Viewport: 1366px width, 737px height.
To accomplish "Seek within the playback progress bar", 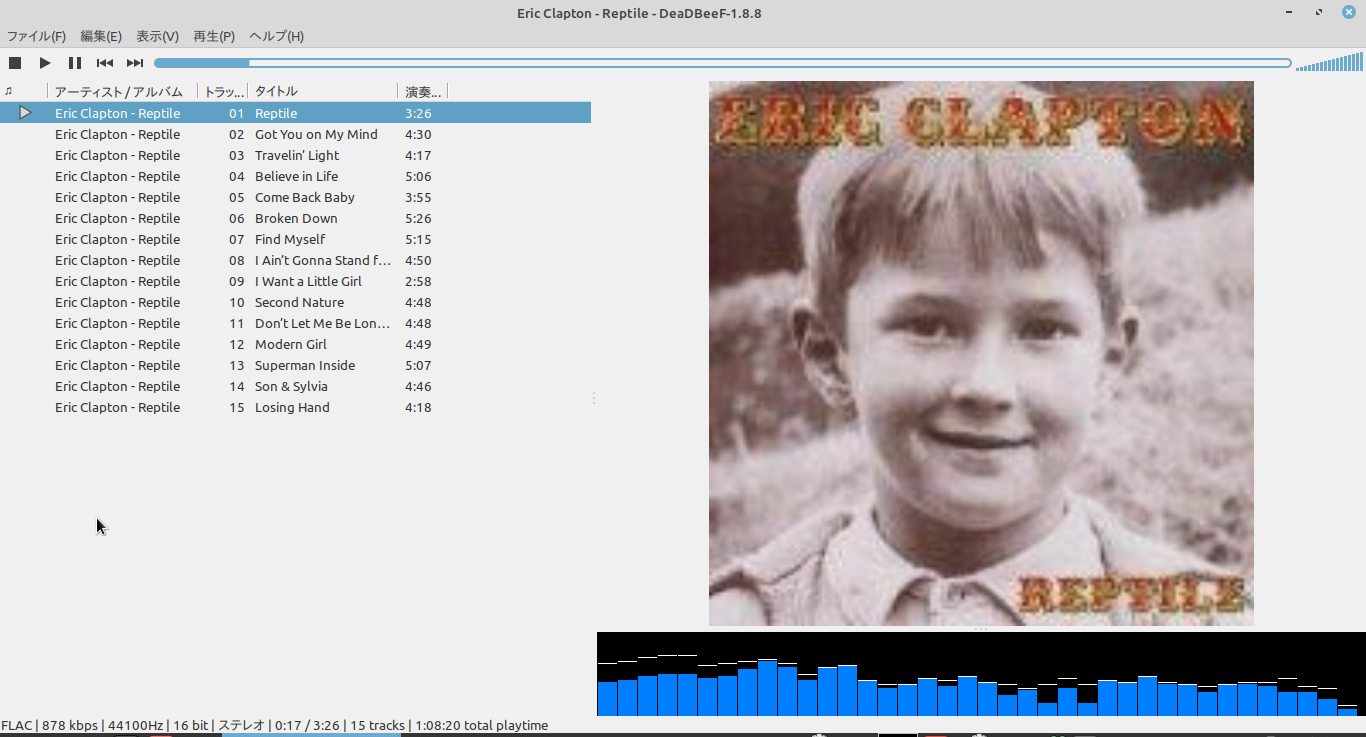I will click(x=720, y=63).
